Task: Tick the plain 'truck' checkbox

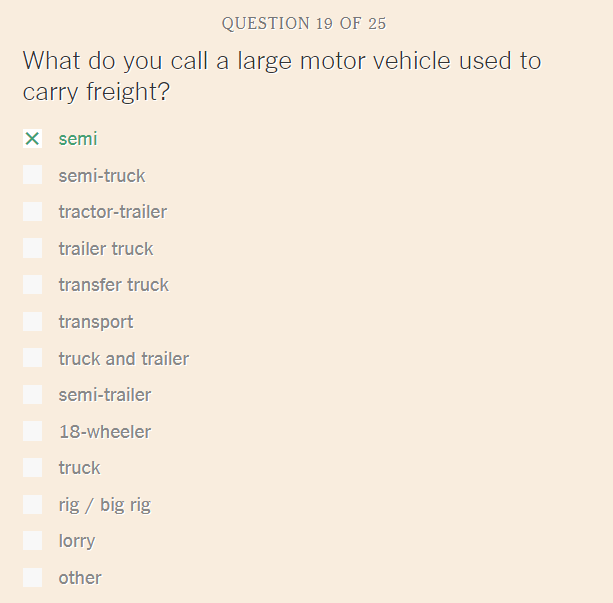Action: coord(32,468)
